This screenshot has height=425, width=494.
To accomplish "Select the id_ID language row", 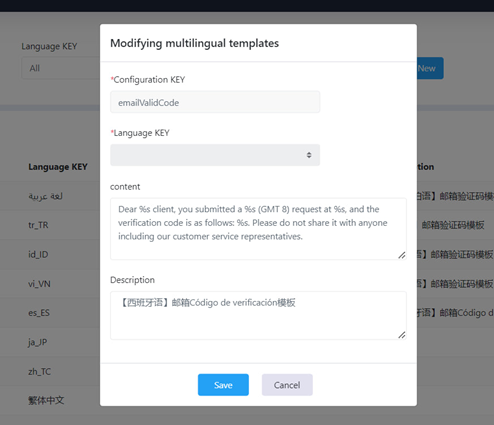I will [x=38, y=254].
